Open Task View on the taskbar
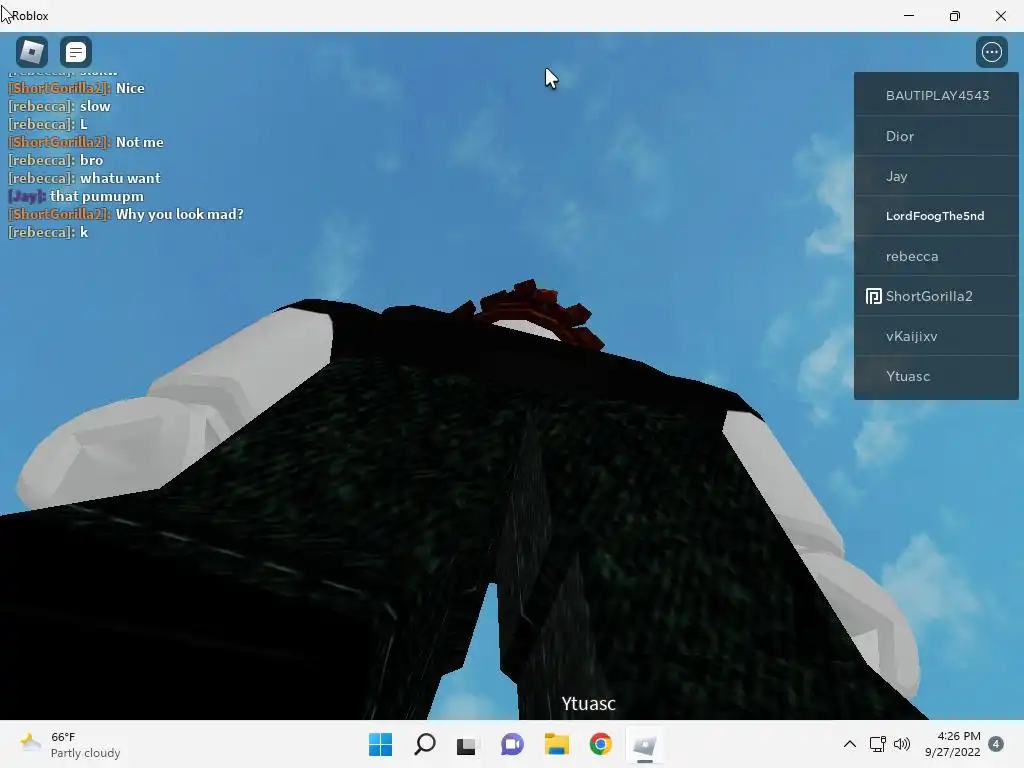 466,744
